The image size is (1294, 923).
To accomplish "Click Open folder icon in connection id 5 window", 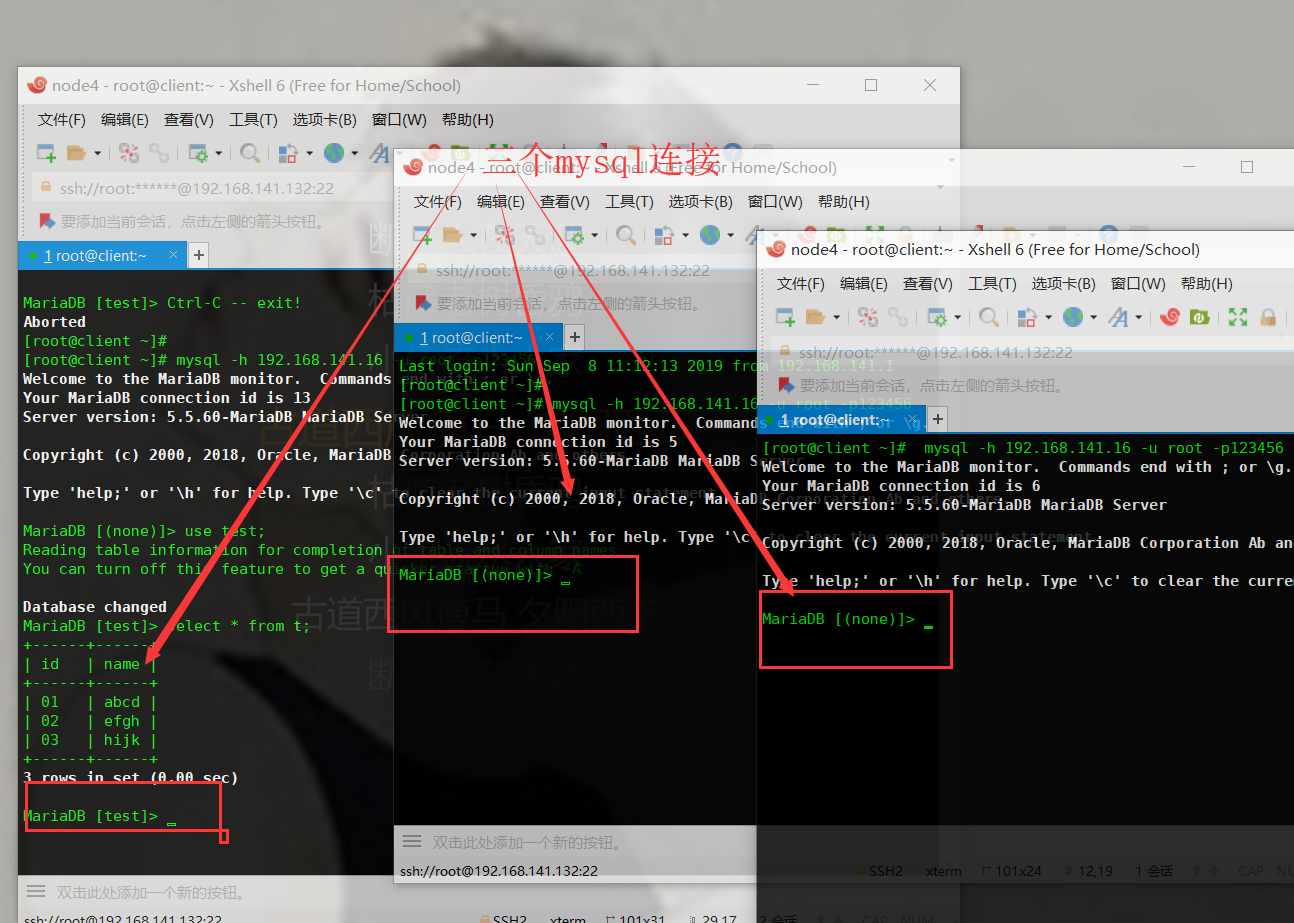I will 453,235.
